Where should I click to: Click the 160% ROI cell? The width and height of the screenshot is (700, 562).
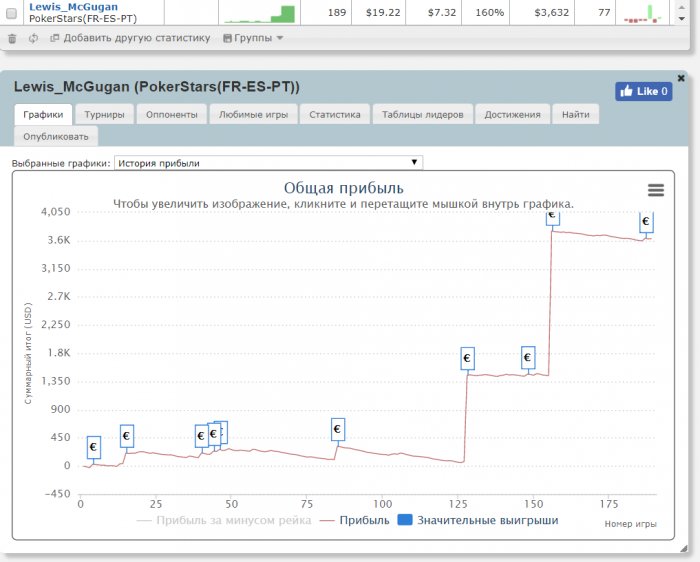(485, 12)
